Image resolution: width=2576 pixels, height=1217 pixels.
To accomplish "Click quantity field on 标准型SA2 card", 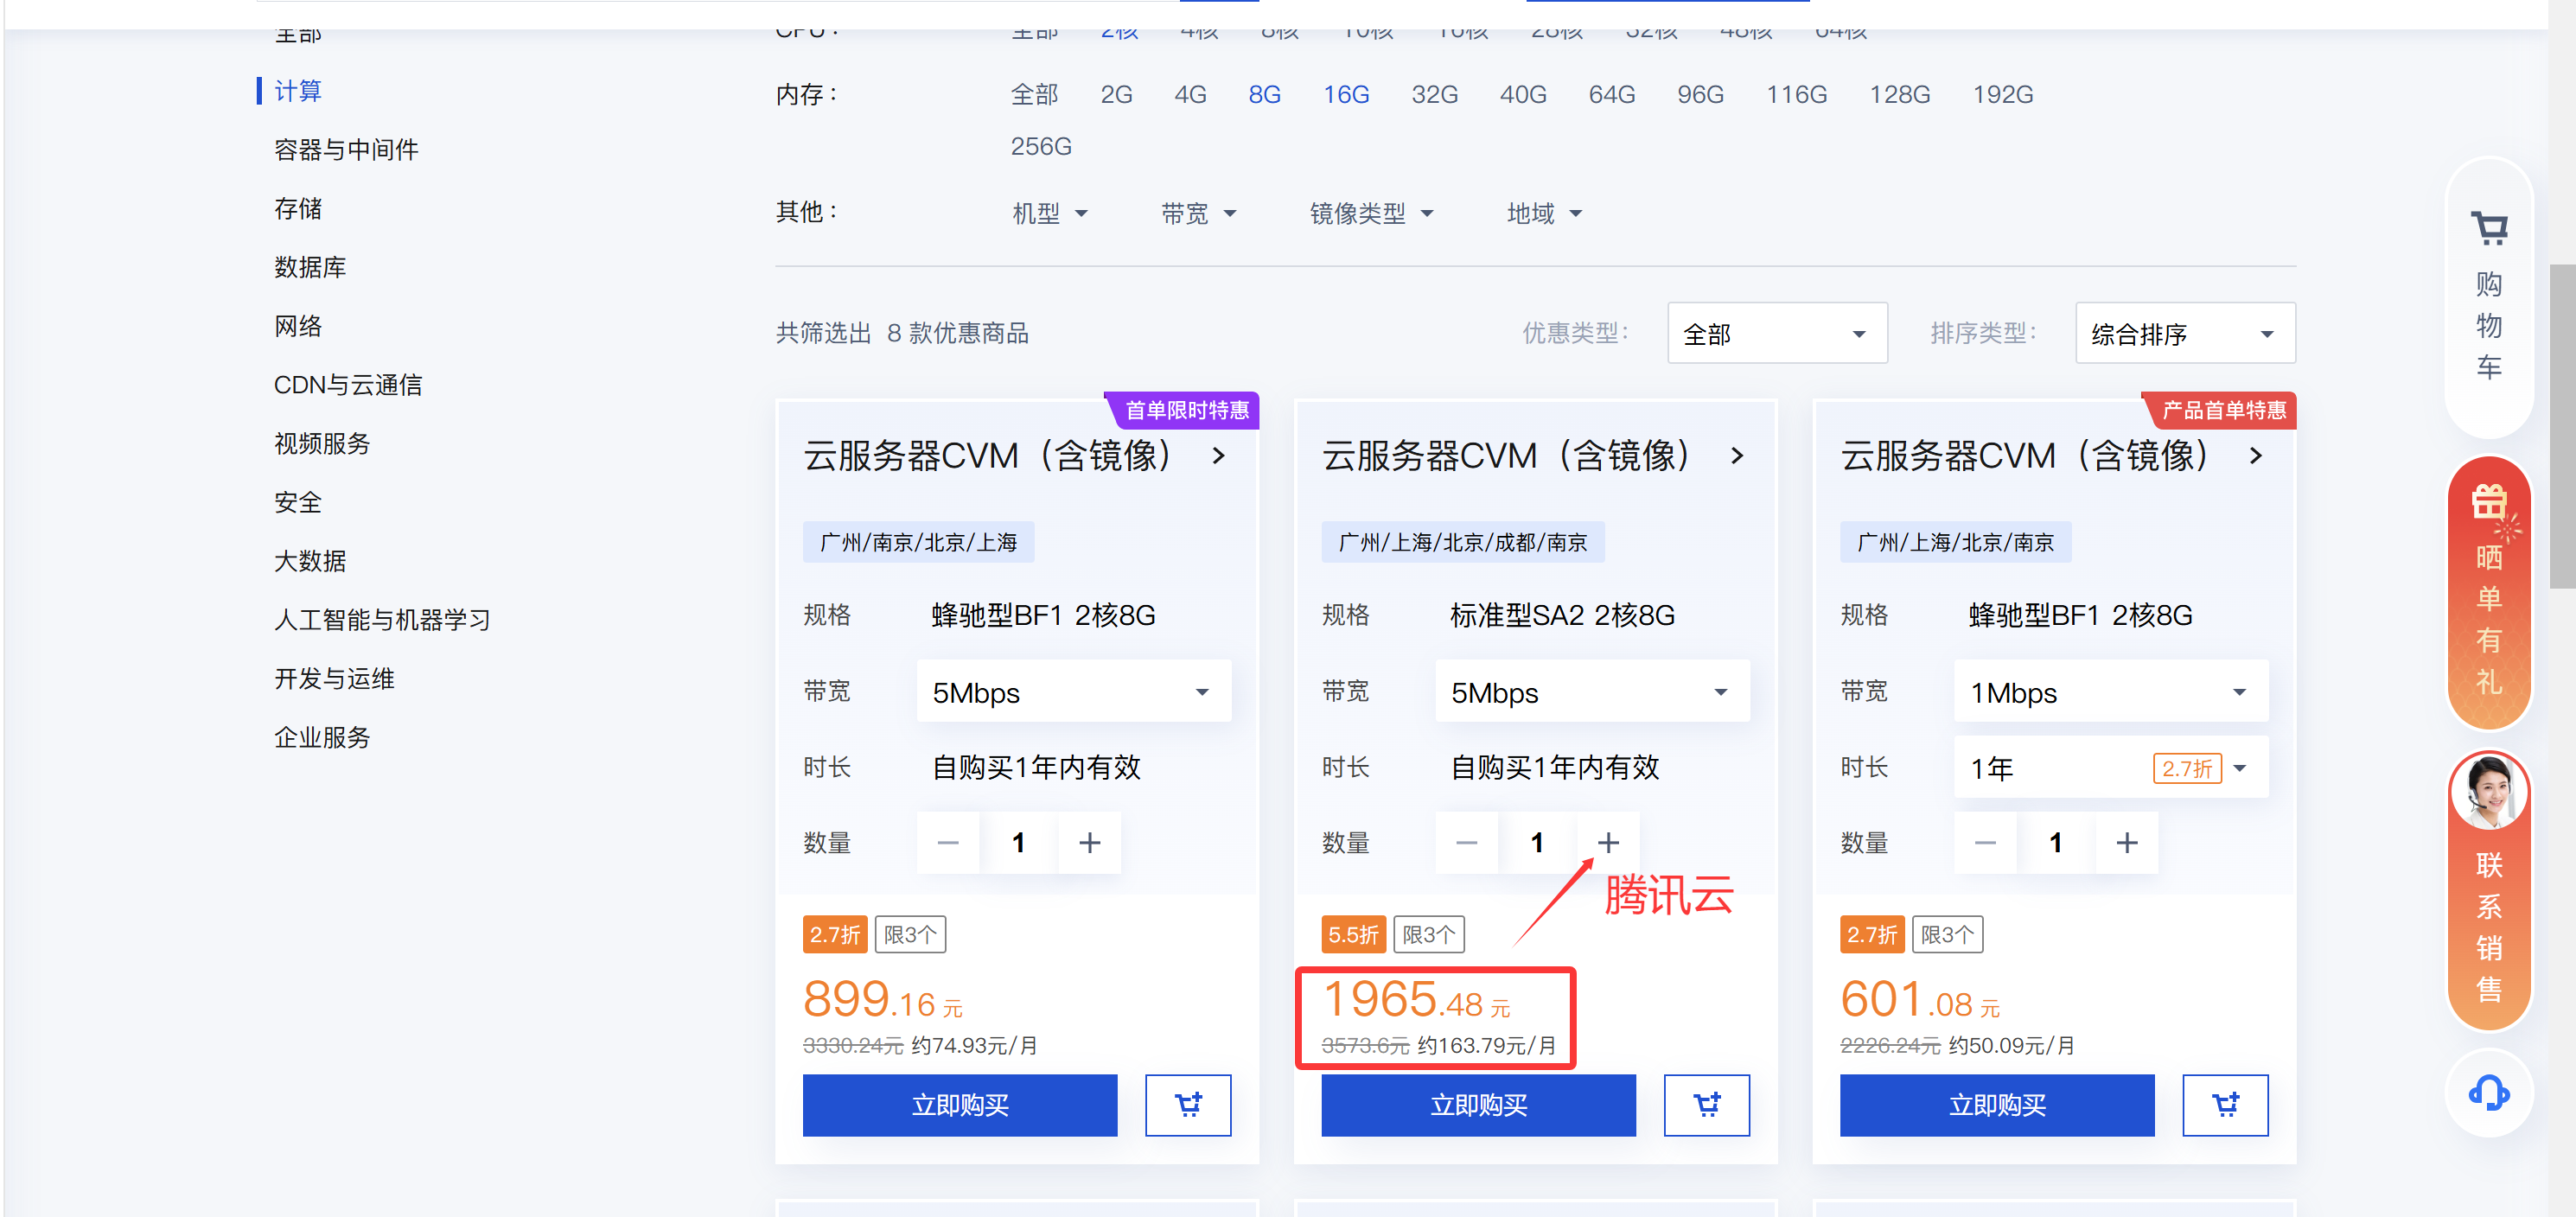I will pyautogui.click(x=1537, y=843).
